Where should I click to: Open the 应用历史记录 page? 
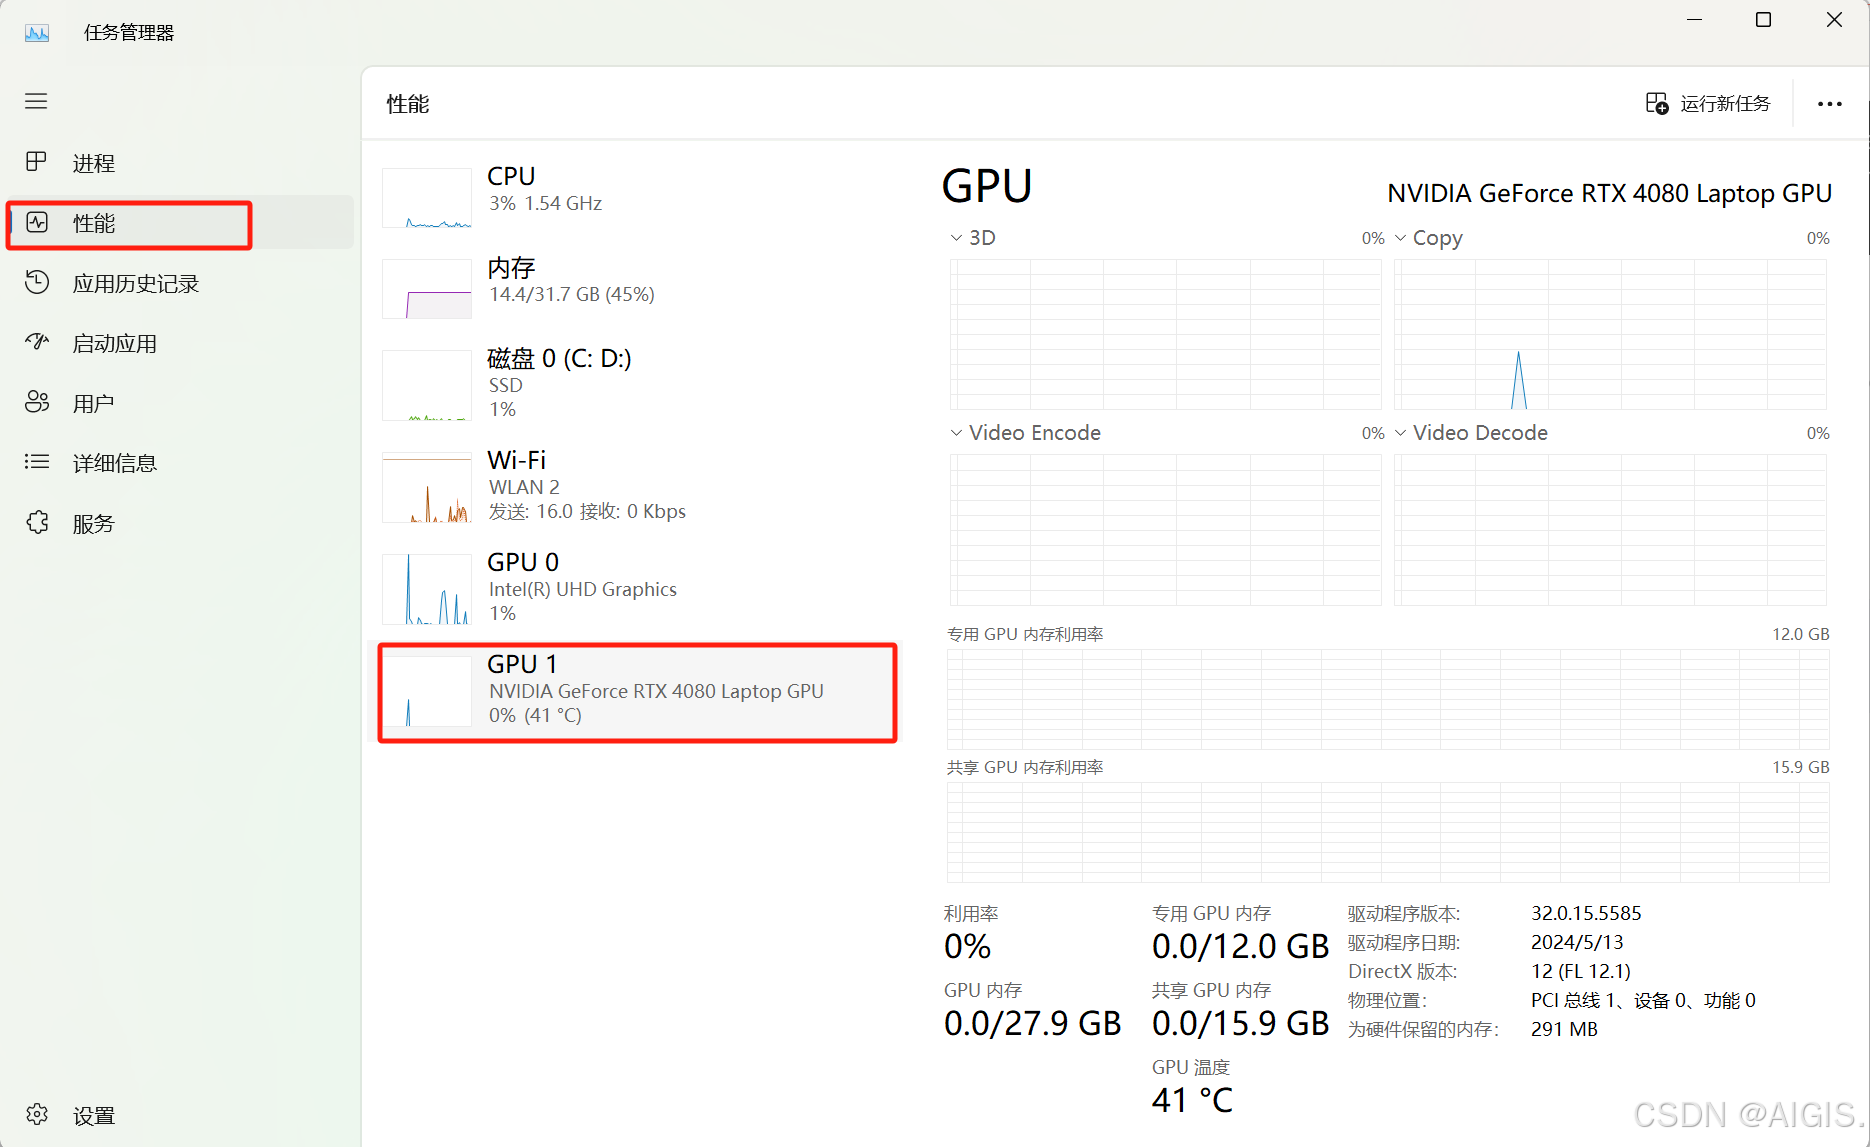[136, 284]
